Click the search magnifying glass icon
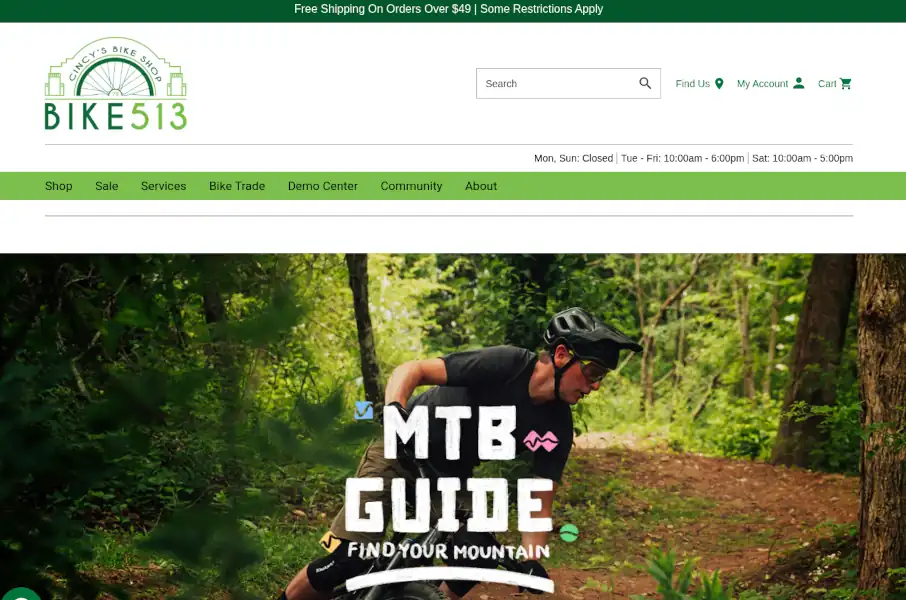The image size is (906, 600). (x=645, y=83)
